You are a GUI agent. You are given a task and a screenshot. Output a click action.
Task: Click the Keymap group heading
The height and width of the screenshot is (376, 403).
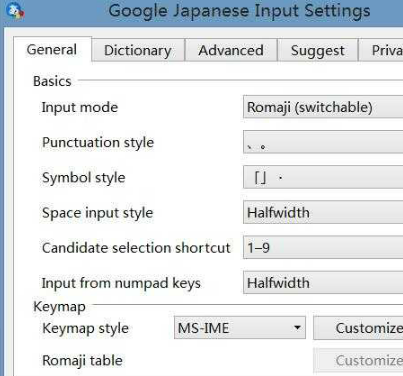click(59, 306)
